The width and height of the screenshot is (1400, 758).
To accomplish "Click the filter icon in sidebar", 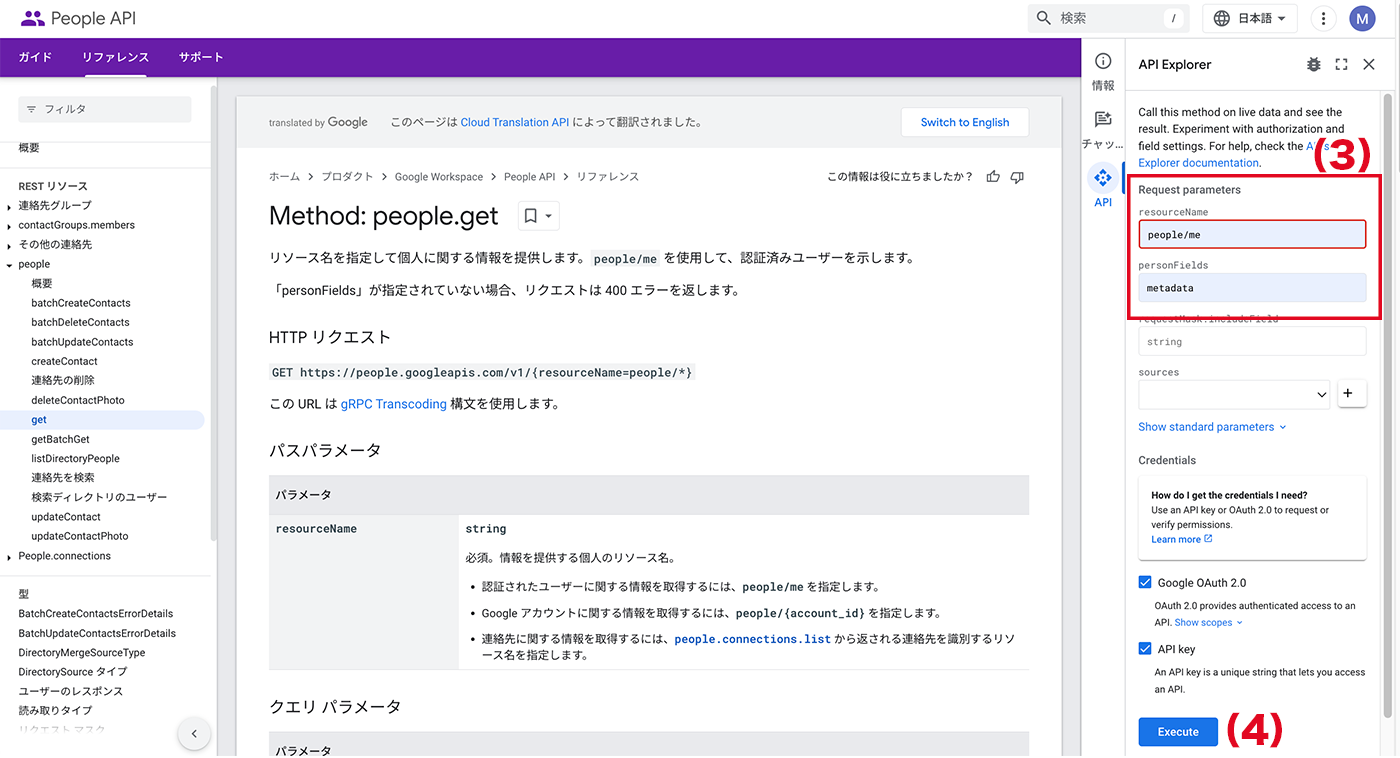I will point(31,109).
